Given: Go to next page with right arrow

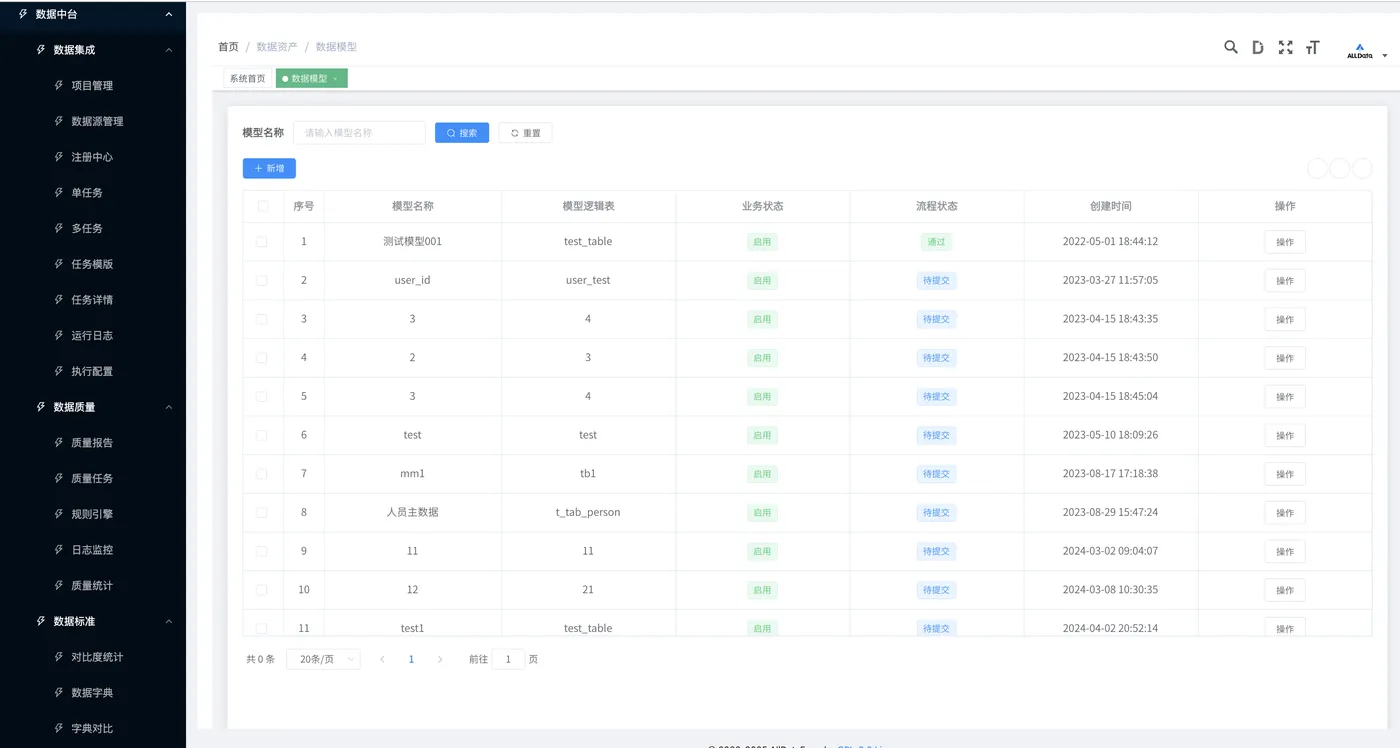Looking at the screenshot, I should 440,659.
